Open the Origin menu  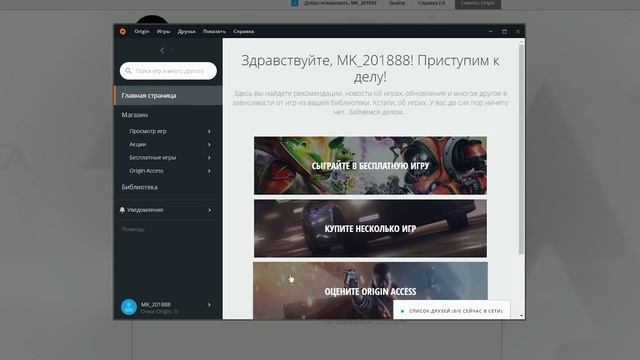(142, 31)
